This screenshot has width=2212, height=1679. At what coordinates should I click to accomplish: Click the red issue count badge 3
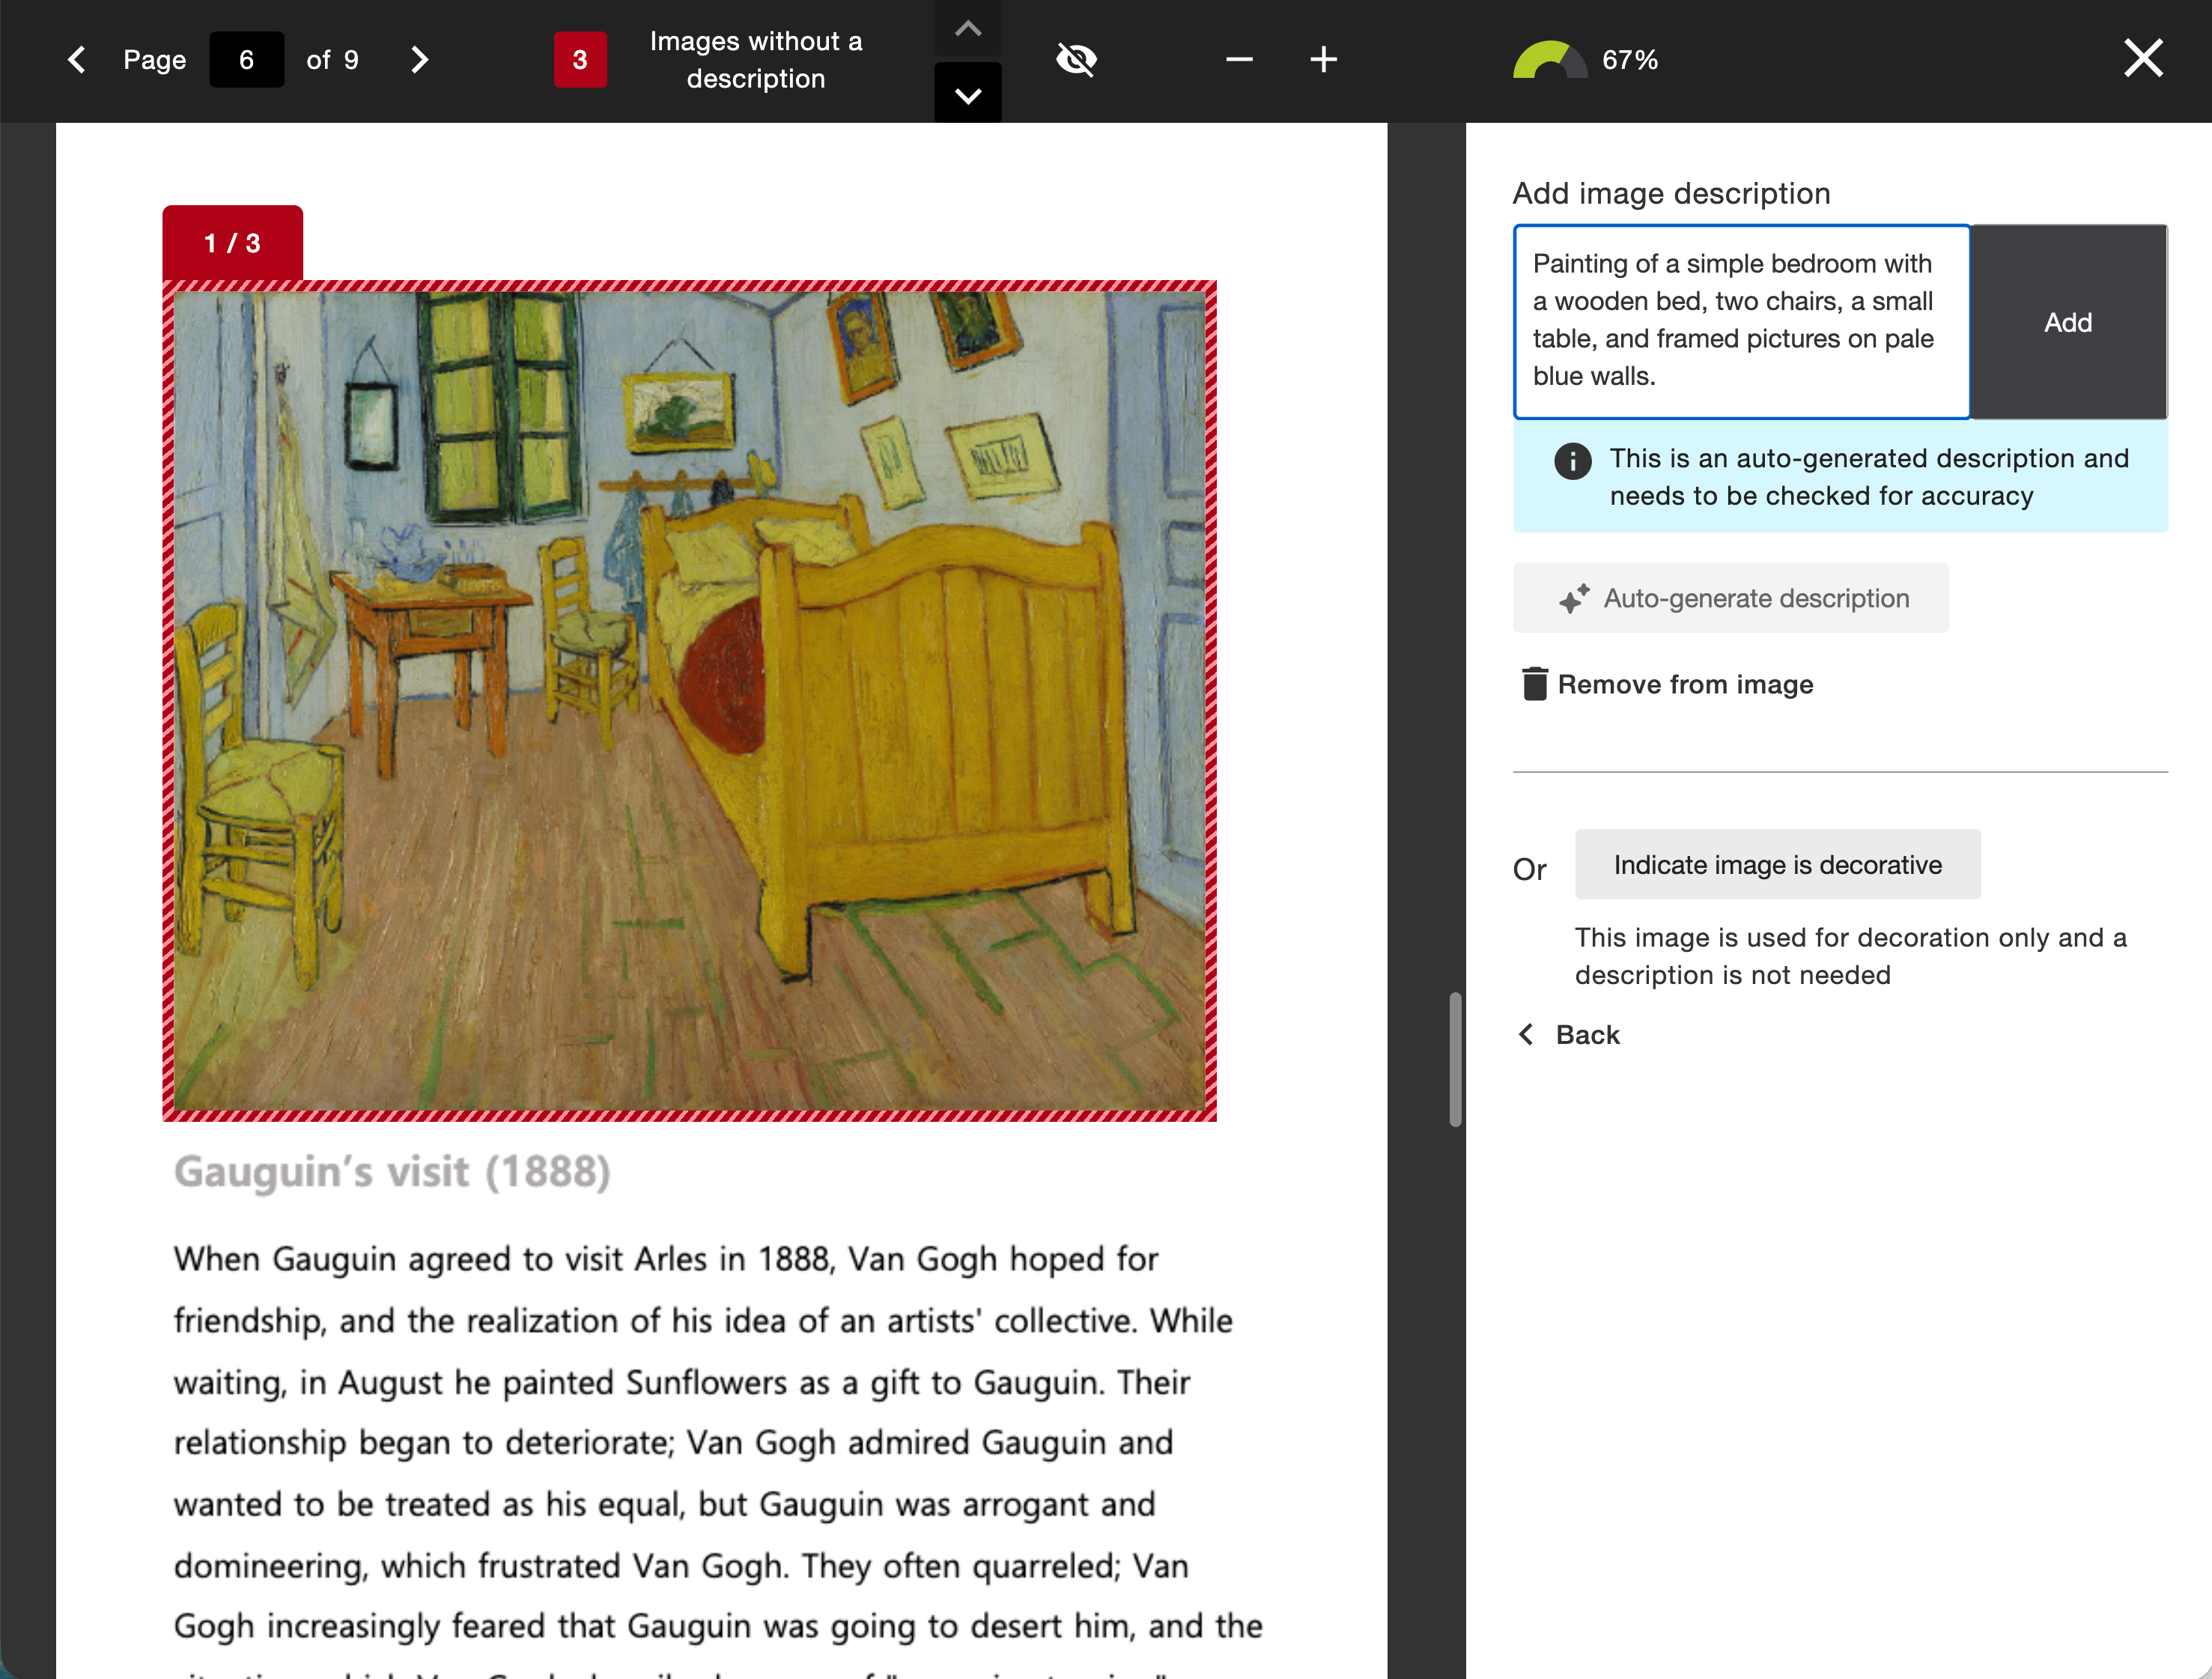pyautogui.click(x=580, y=60)
